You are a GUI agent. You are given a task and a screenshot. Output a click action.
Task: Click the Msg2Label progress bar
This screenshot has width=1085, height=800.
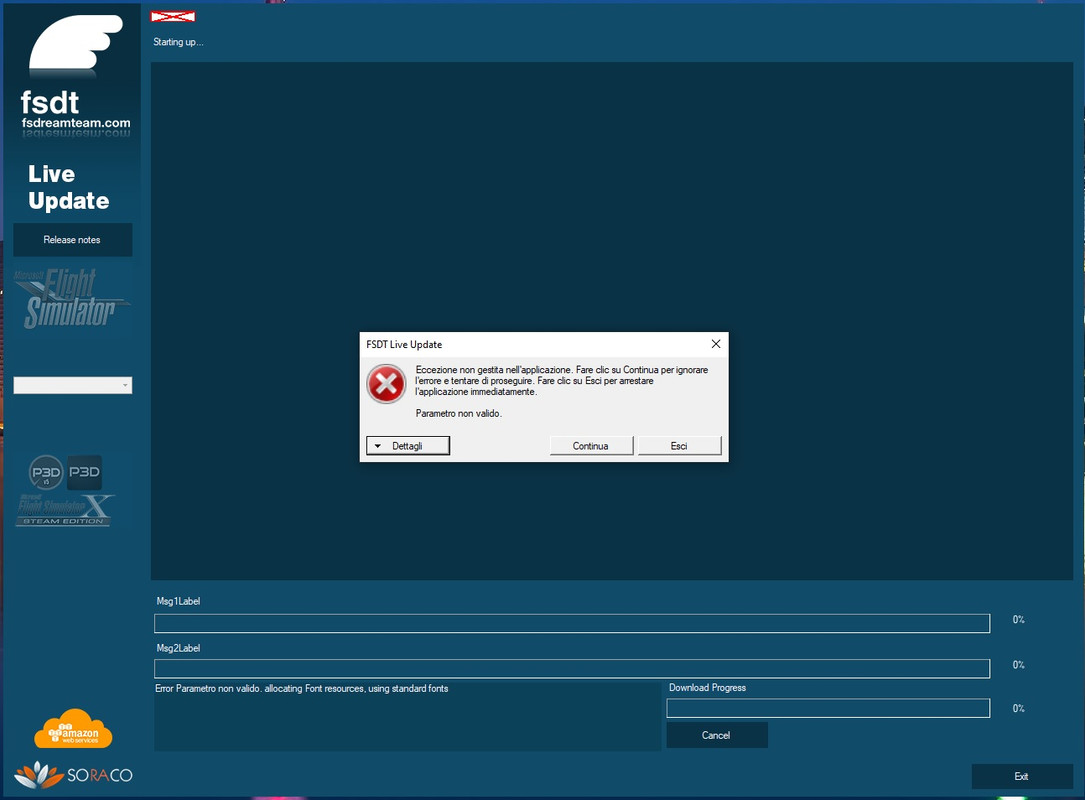(x=572, y=669)
